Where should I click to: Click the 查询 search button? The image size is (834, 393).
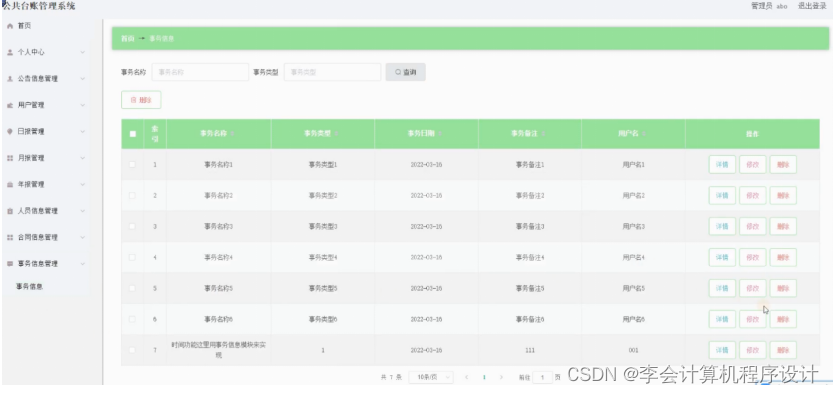(405, 72)
